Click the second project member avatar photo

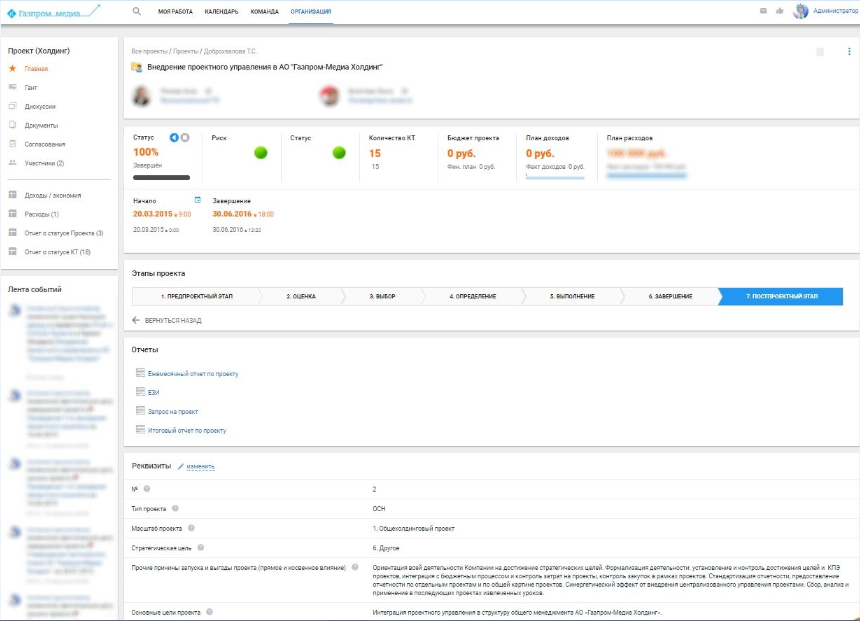click(330, 96)
